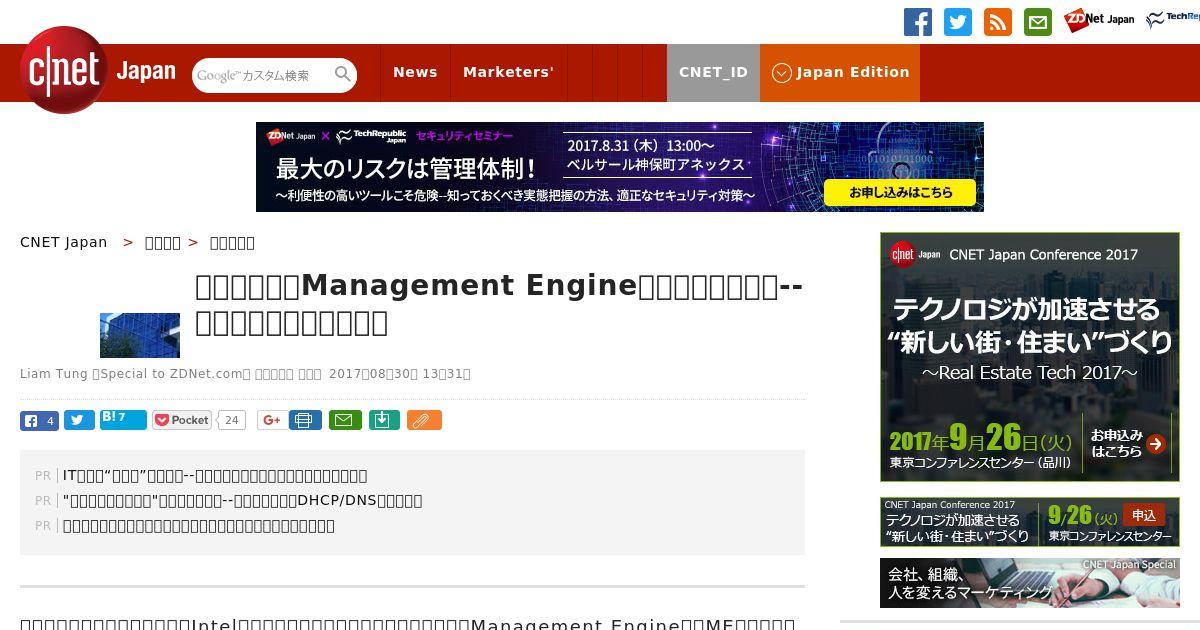Click the CNET Japan breadcrumb link

[64, 242]
